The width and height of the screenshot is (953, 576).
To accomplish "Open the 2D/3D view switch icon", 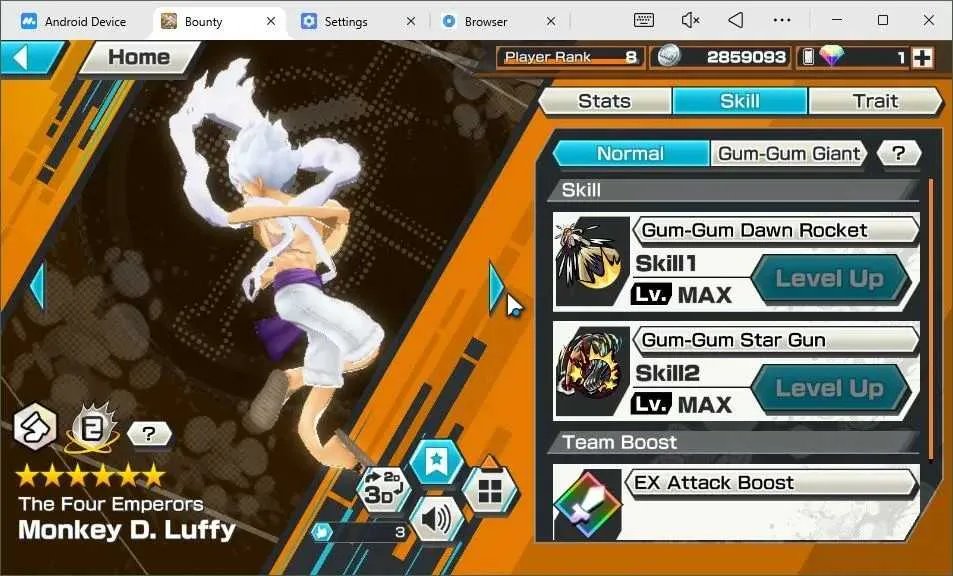I will (384, 488).
